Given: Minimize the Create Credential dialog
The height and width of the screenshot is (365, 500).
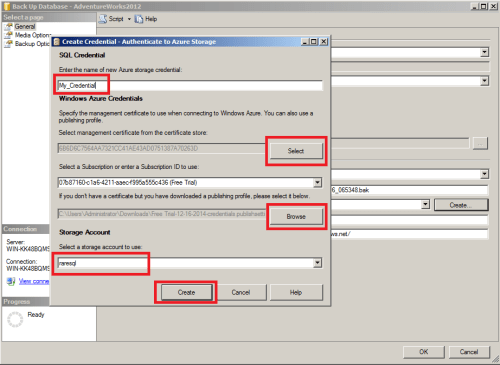Looking at the screenshot, I should [x=305, y=42].
